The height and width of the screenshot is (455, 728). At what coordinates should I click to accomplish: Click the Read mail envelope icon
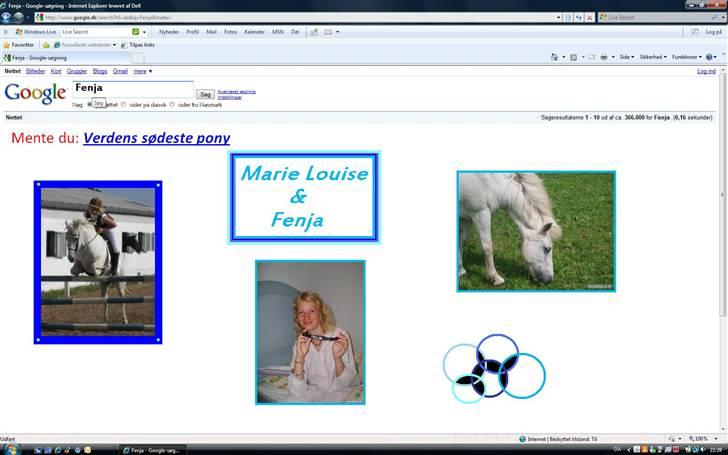592,57
